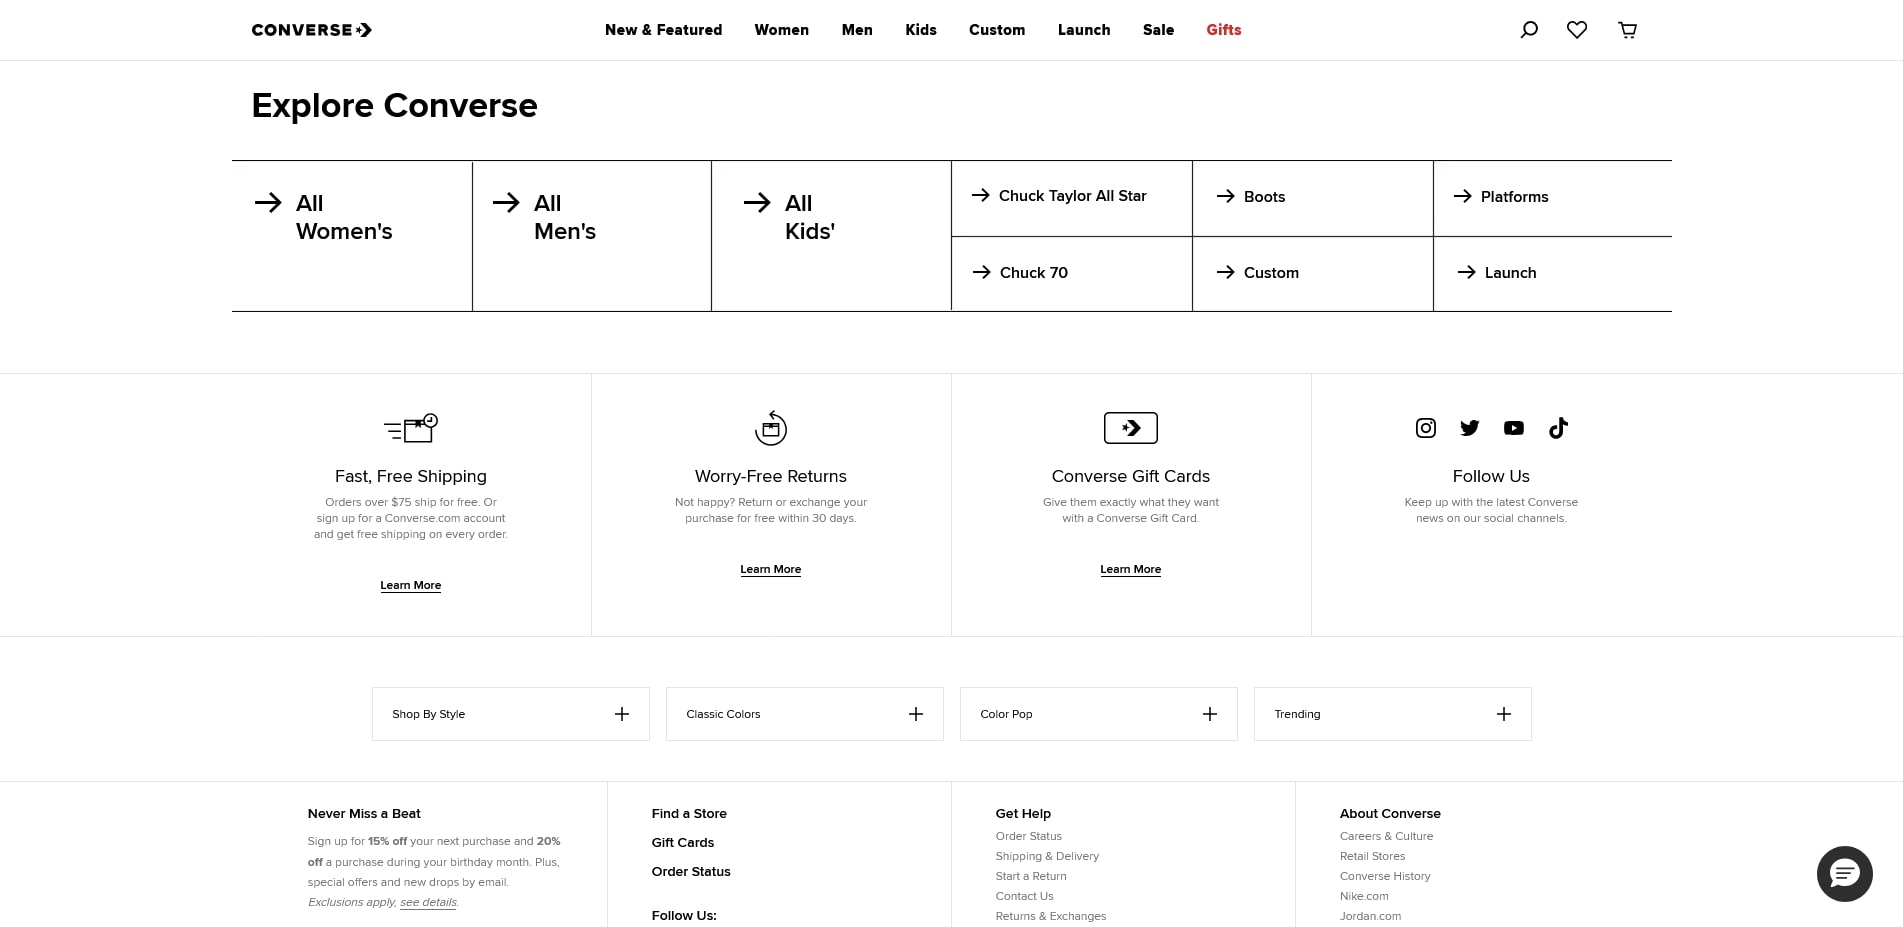
Task: Click Gift Cards in footer
Action: 683,843
